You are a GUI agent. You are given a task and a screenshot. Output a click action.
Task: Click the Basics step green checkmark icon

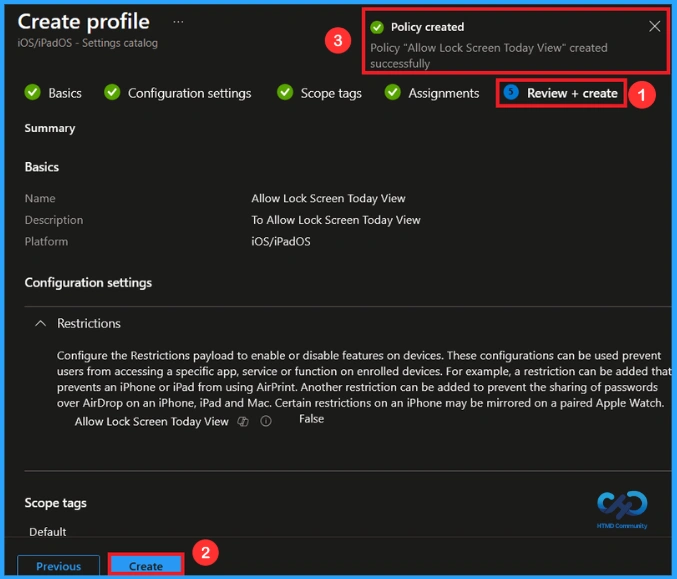point(32,92)
